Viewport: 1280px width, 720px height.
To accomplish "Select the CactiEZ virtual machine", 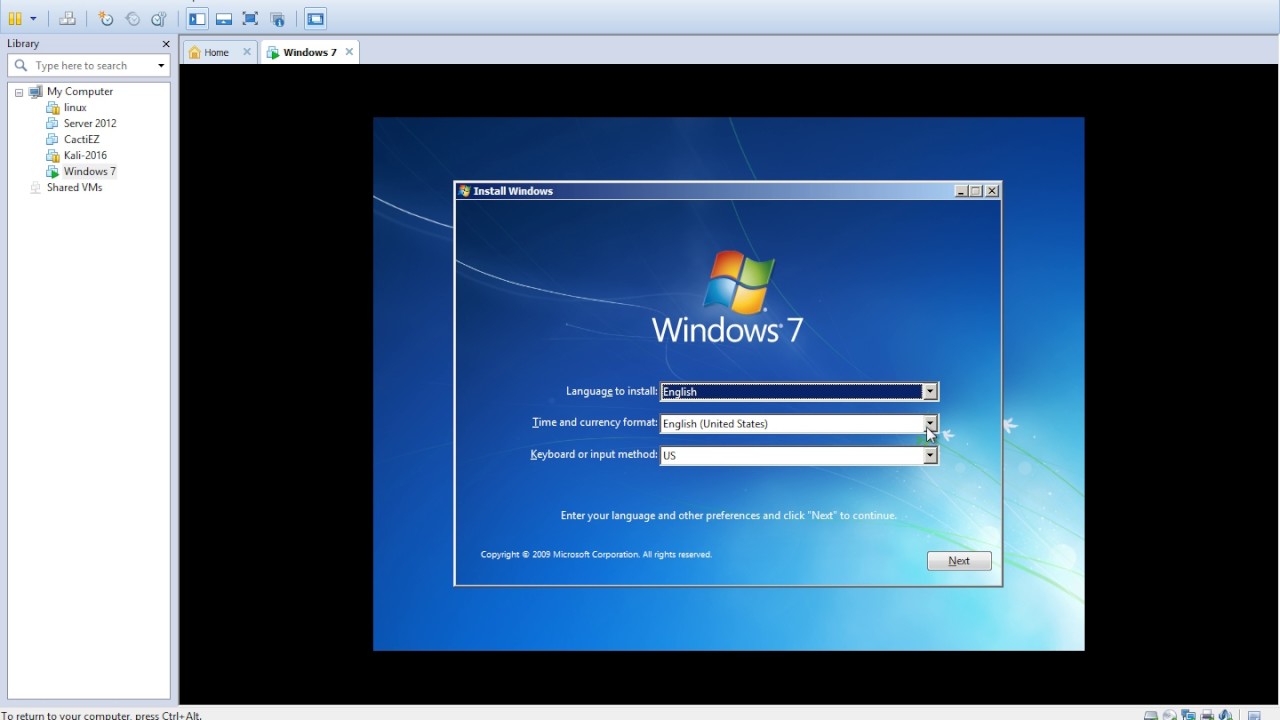I will coord(81,139).
